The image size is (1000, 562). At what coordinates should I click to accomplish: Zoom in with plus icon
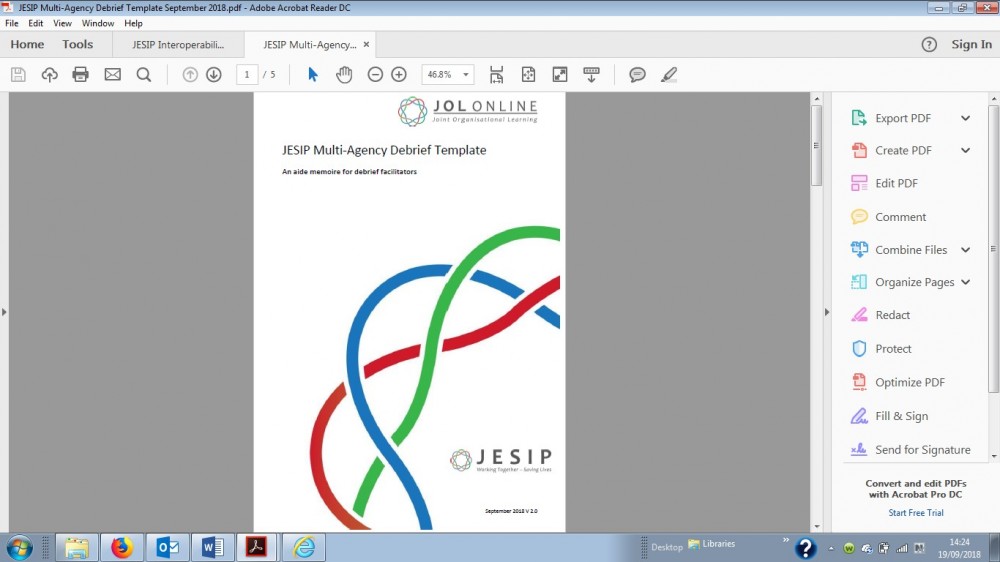coord(399,75)
